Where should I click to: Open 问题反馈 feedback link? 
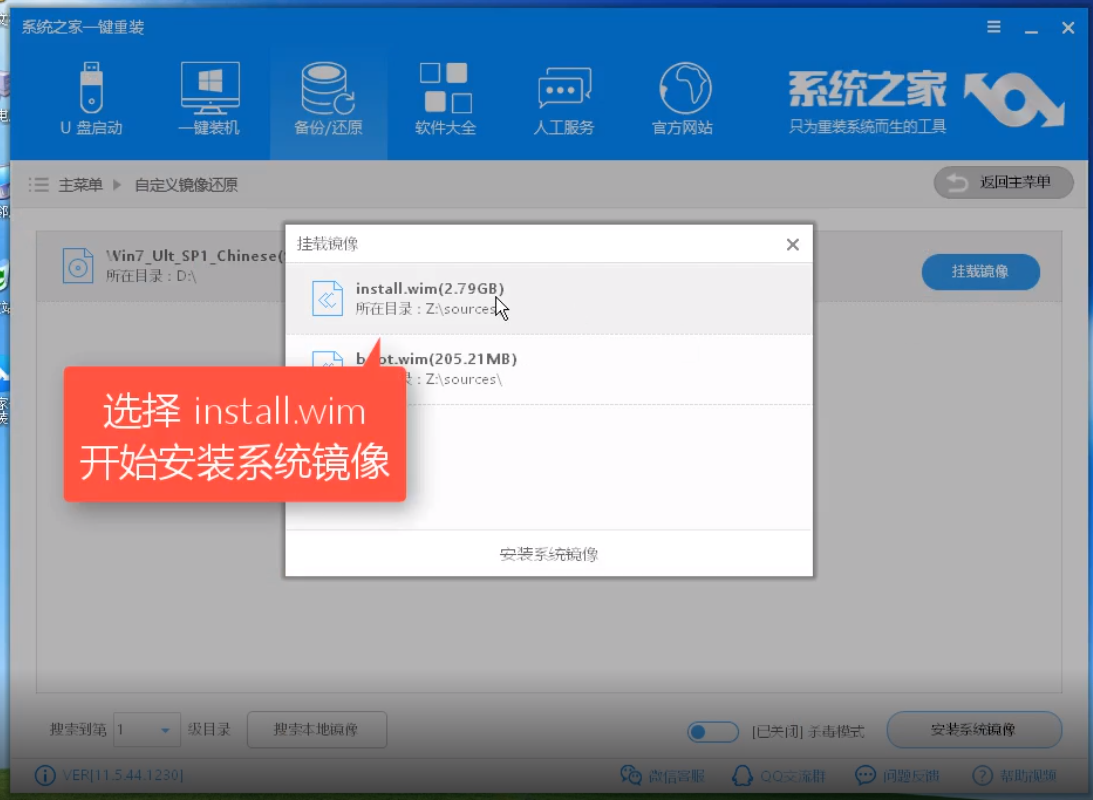(x=898, y=776)
